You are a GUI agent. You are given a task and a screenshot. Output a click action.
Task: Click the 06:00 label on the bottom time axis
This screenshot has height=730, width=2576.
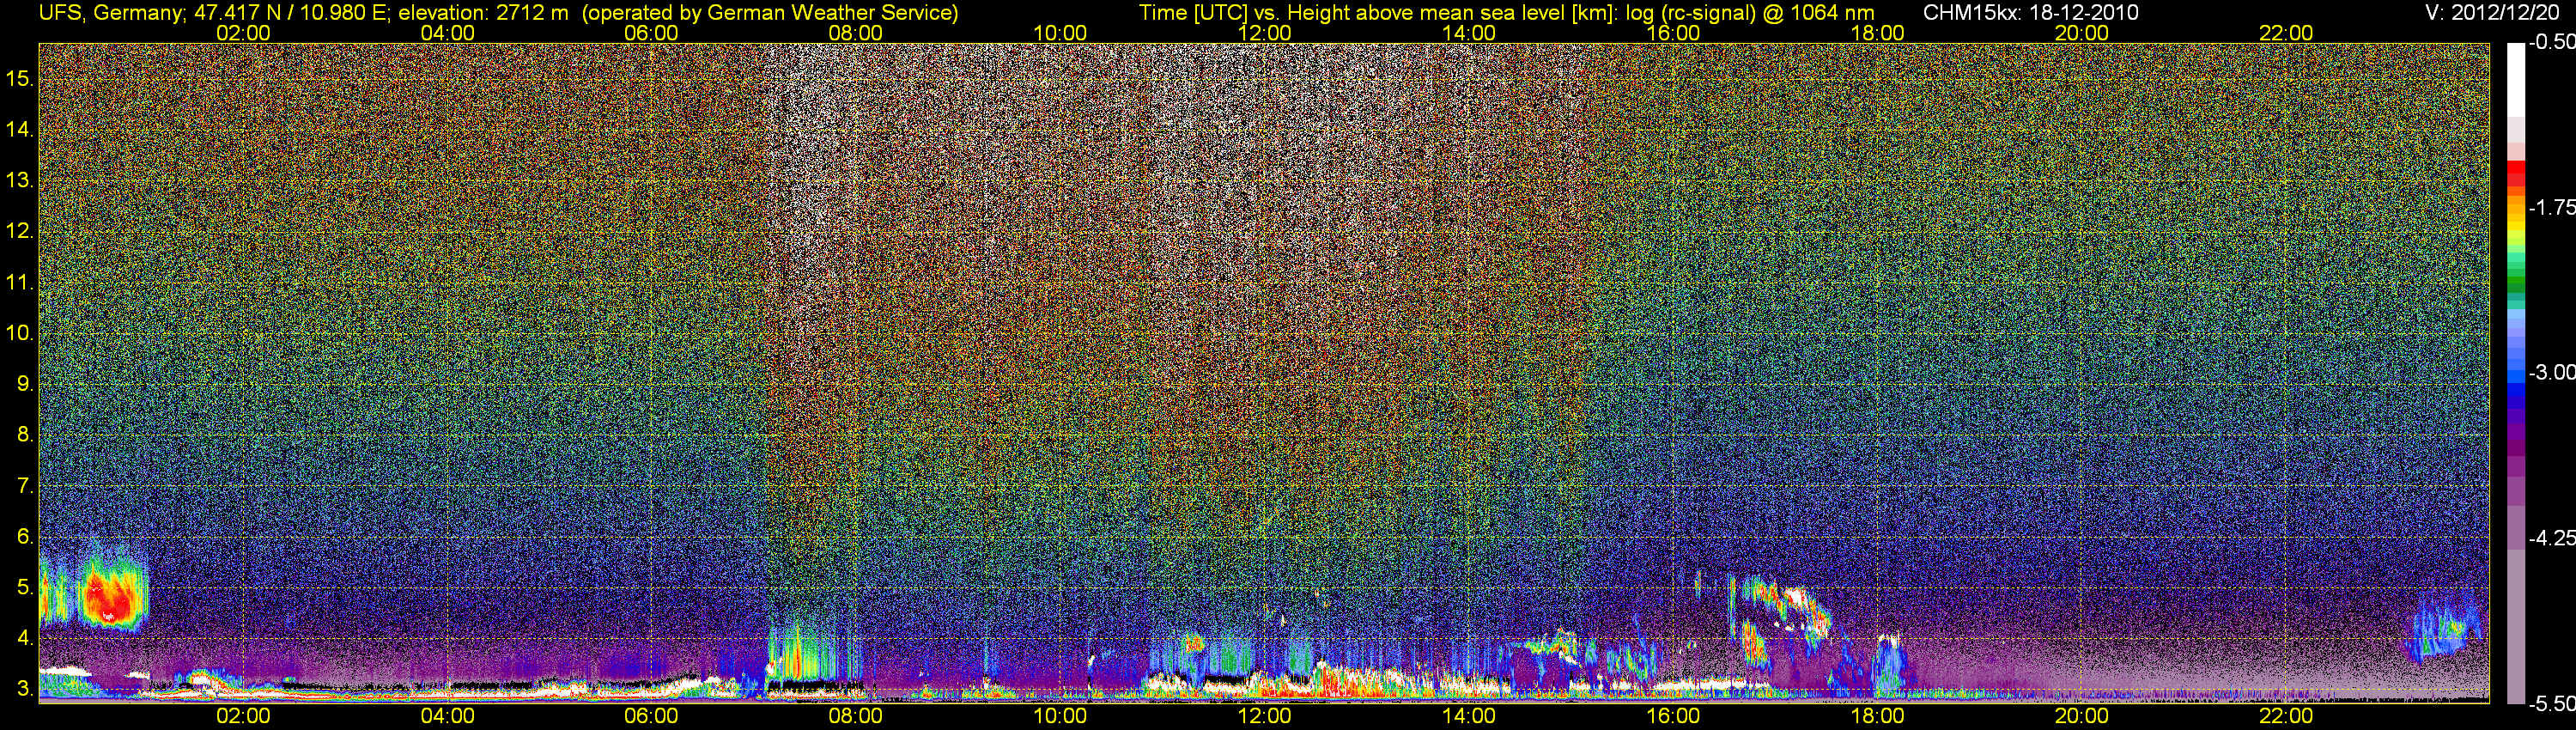[x=651, y=716]
